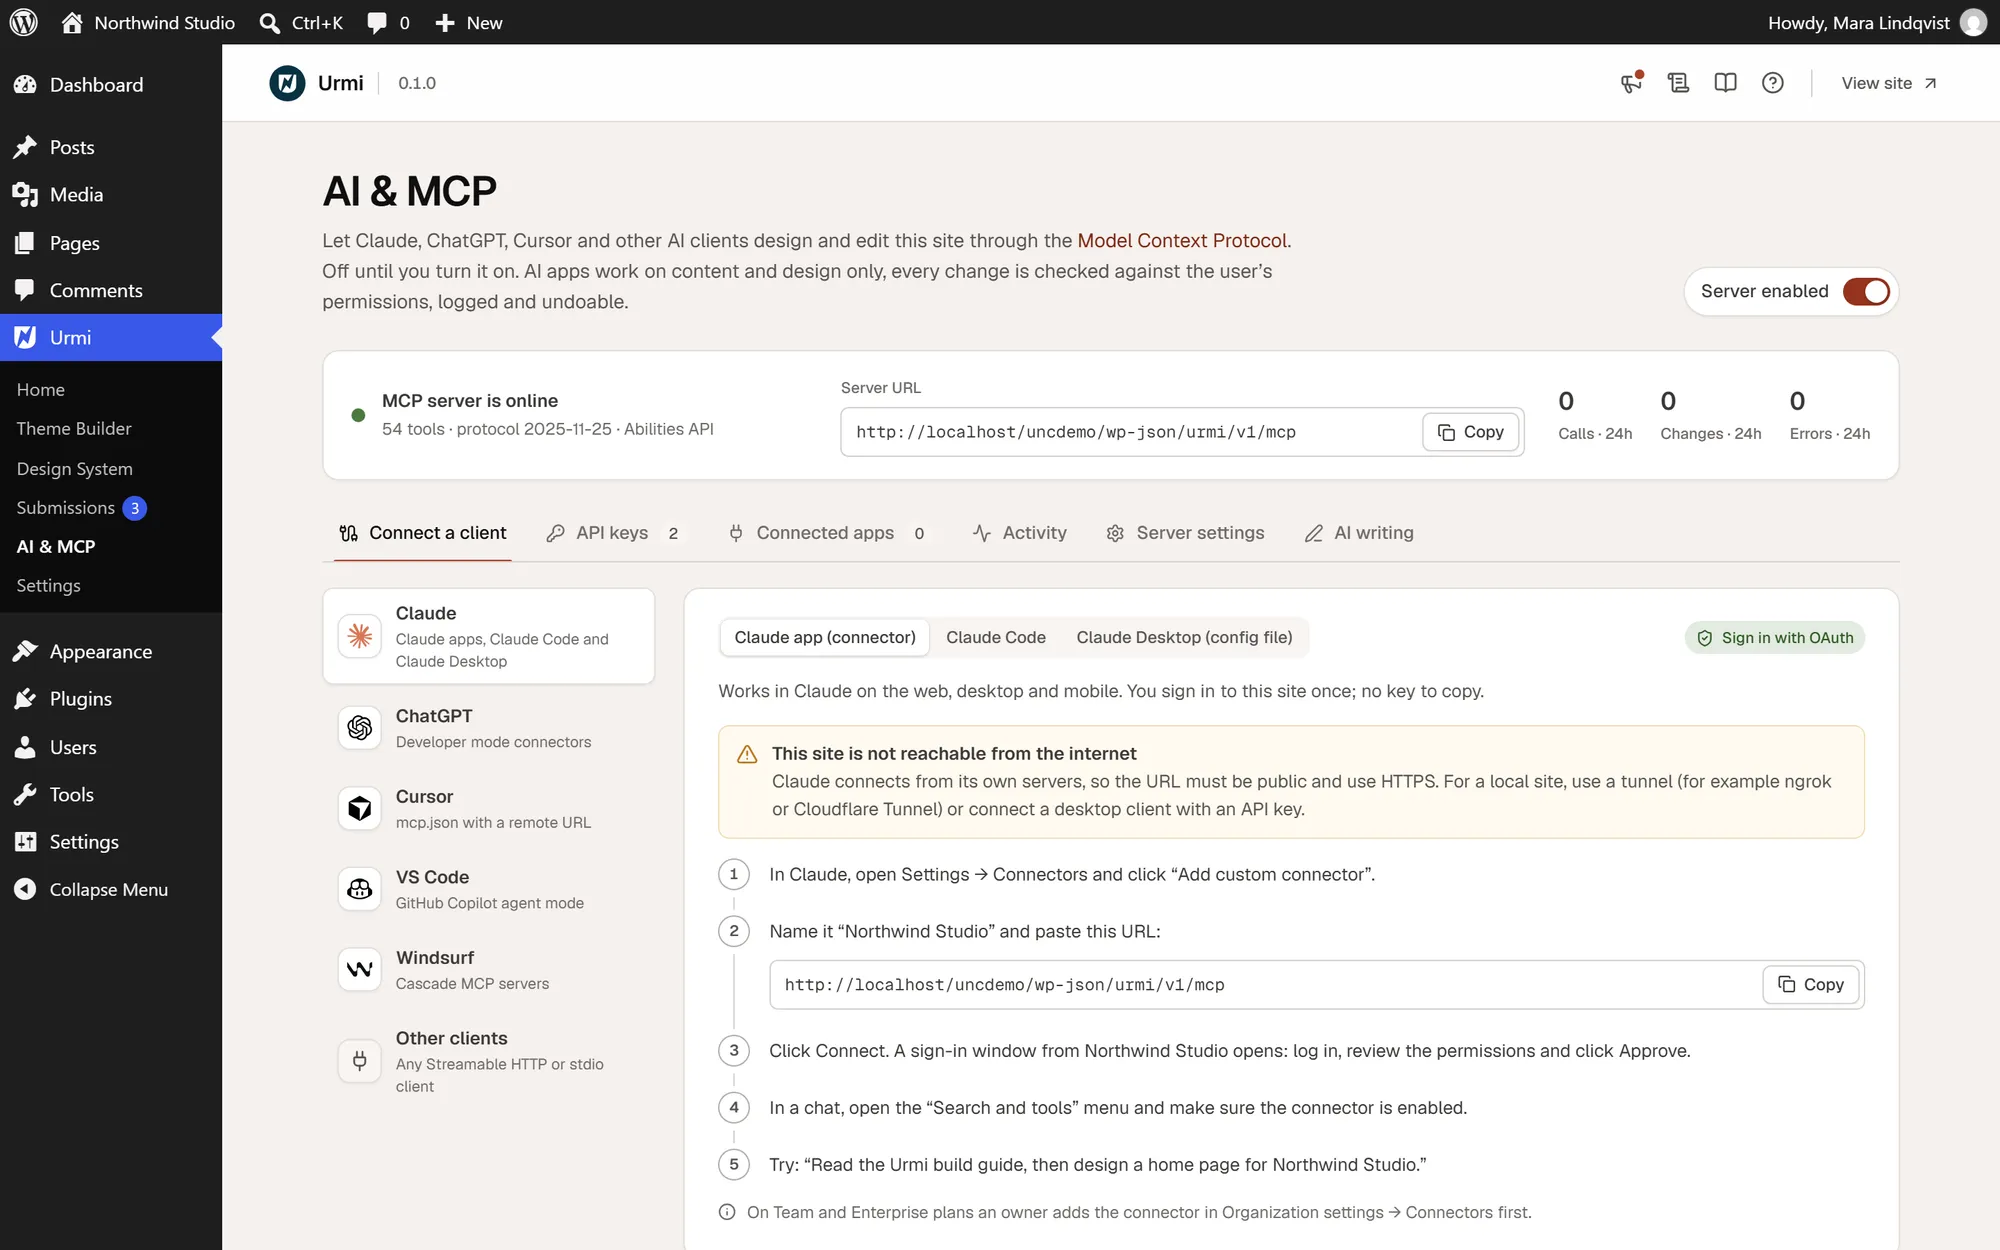Select Claude Desktop (config file) option
This screenshot has width=2000, height=1250.
(1184, 637)
